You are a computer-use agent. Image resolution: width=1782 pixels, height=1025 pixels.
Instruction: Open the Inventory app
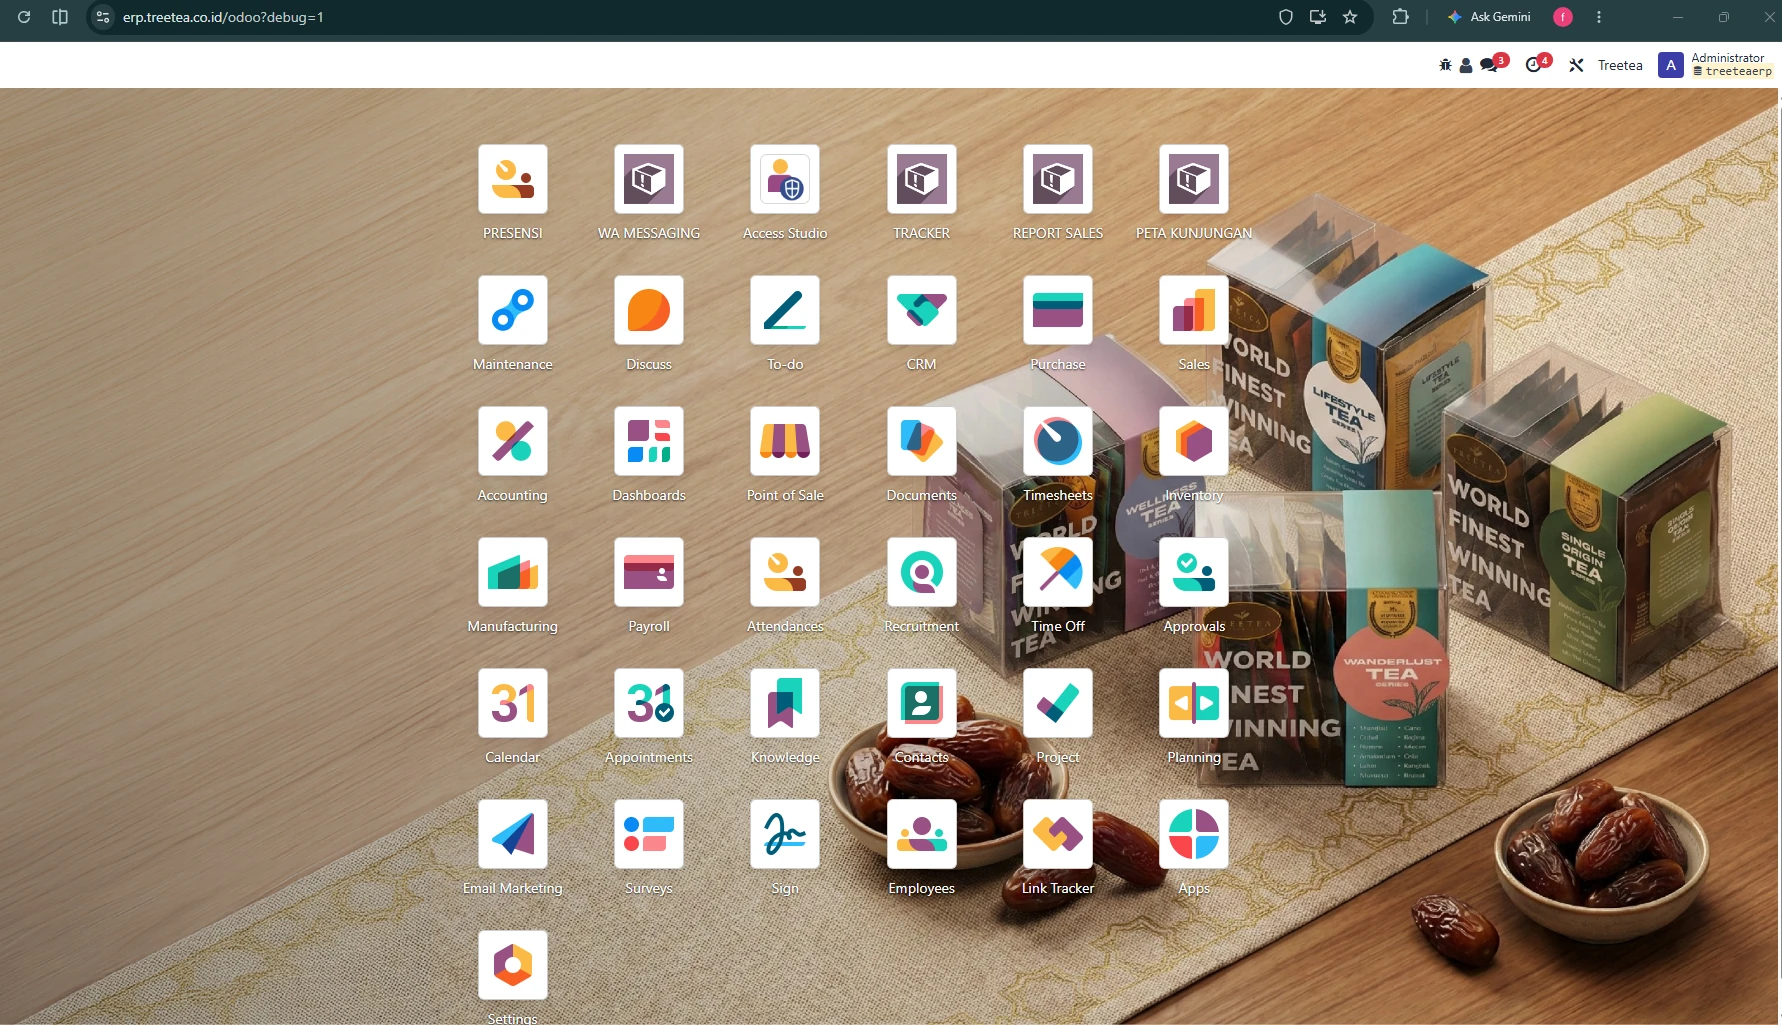1194,441
